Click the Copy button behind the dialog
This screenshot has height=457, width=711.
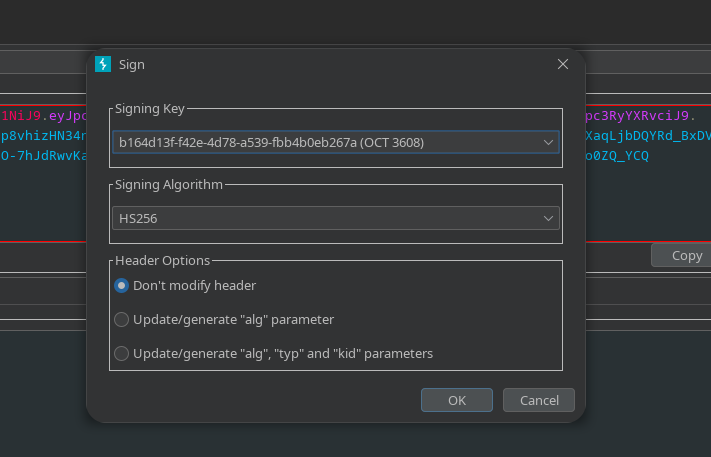[686, 255]
